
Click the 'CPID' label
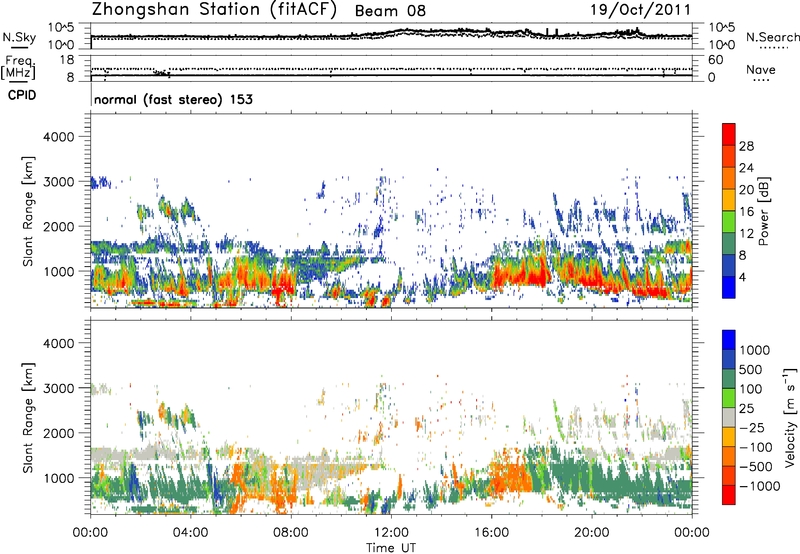click(22, 95)
